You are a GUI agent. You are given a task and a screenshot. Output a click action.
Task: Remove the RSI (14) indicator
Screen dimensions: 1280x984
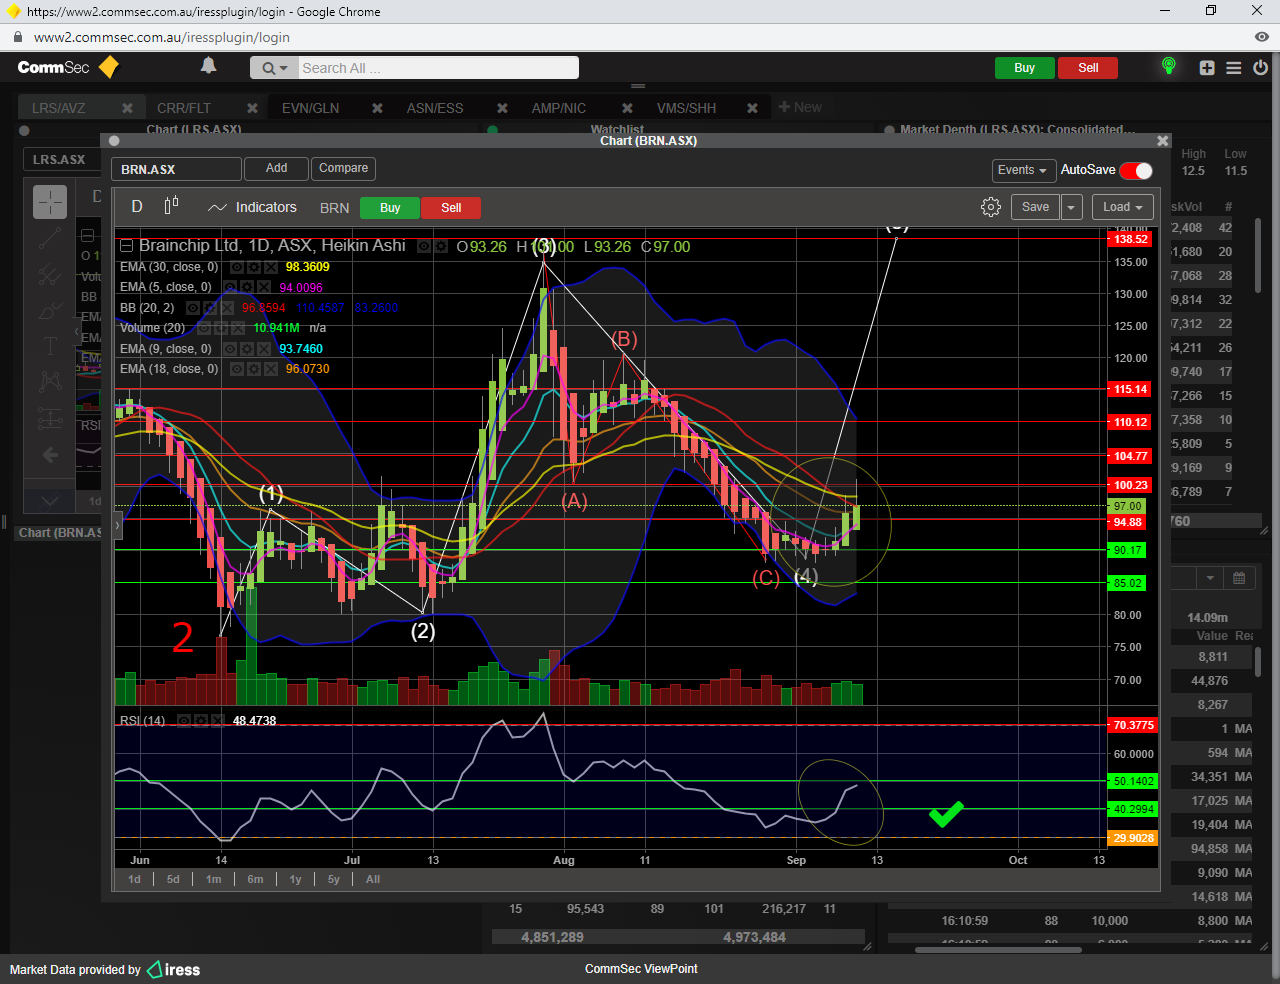(x=216, y=721)
